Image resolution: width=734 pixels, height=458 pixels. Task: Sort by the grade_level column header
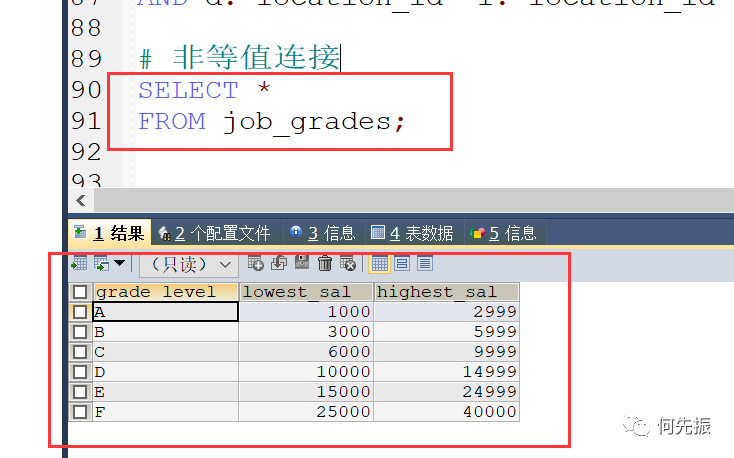coord(166,292)
